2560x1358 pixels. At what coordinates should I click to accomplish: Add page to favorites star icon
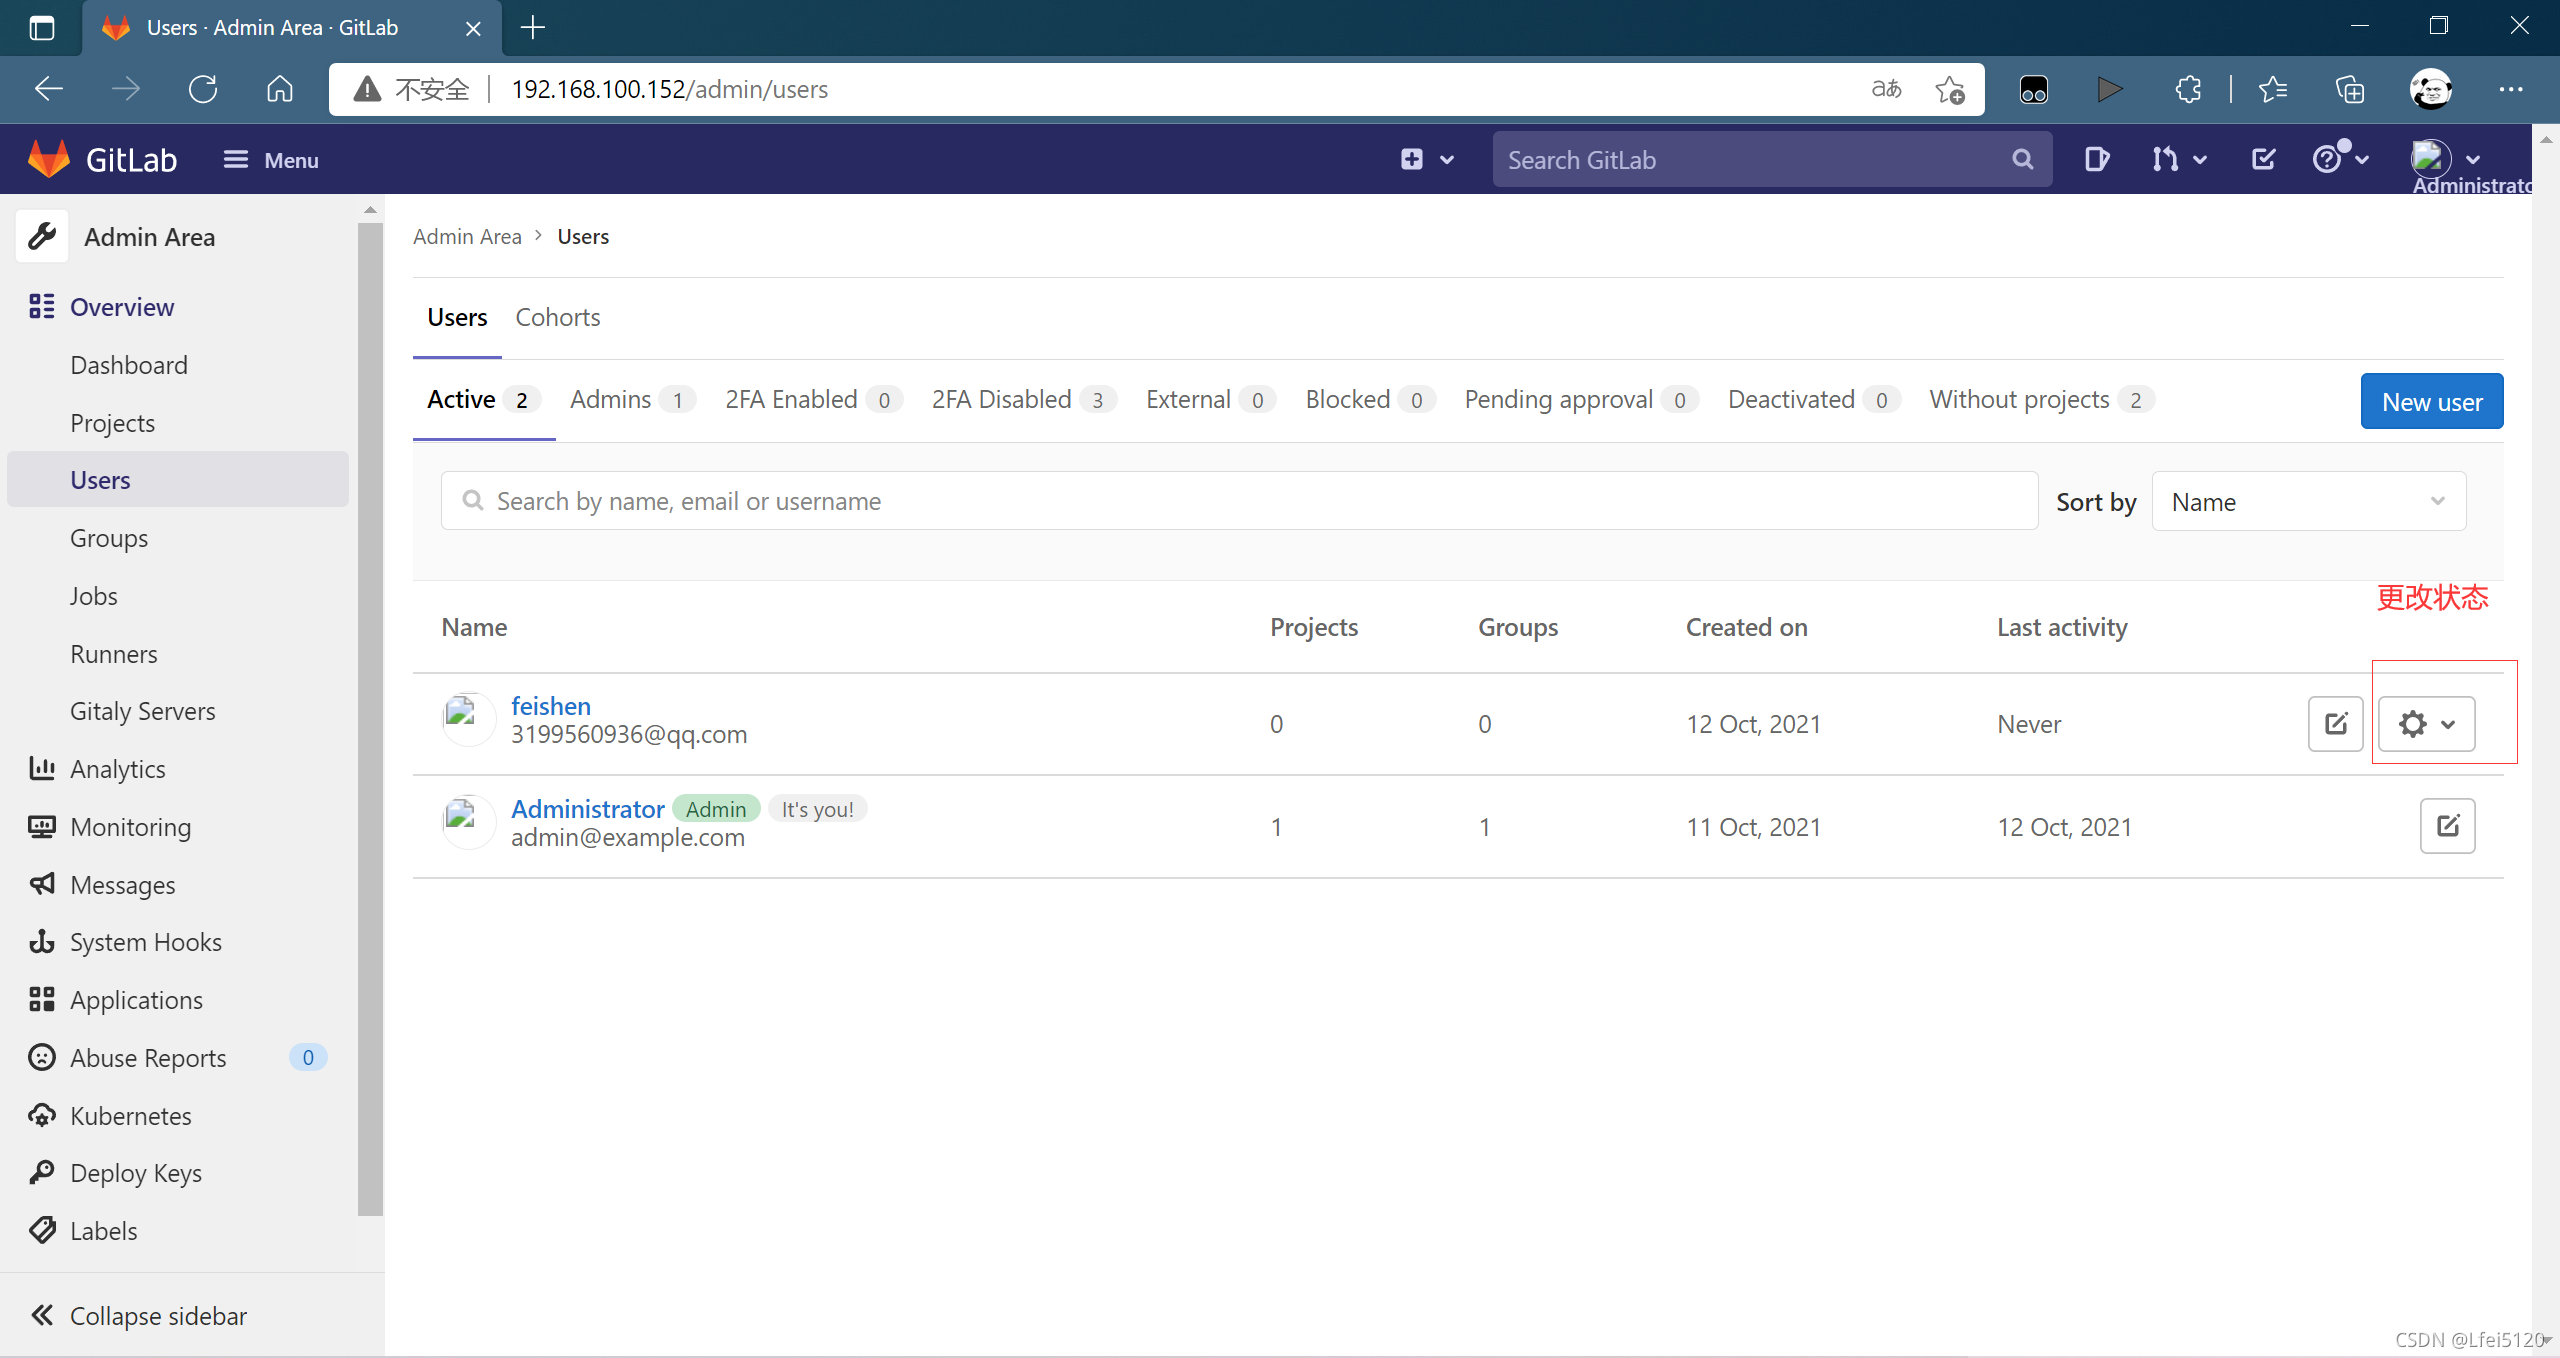tap(1949, 89)
